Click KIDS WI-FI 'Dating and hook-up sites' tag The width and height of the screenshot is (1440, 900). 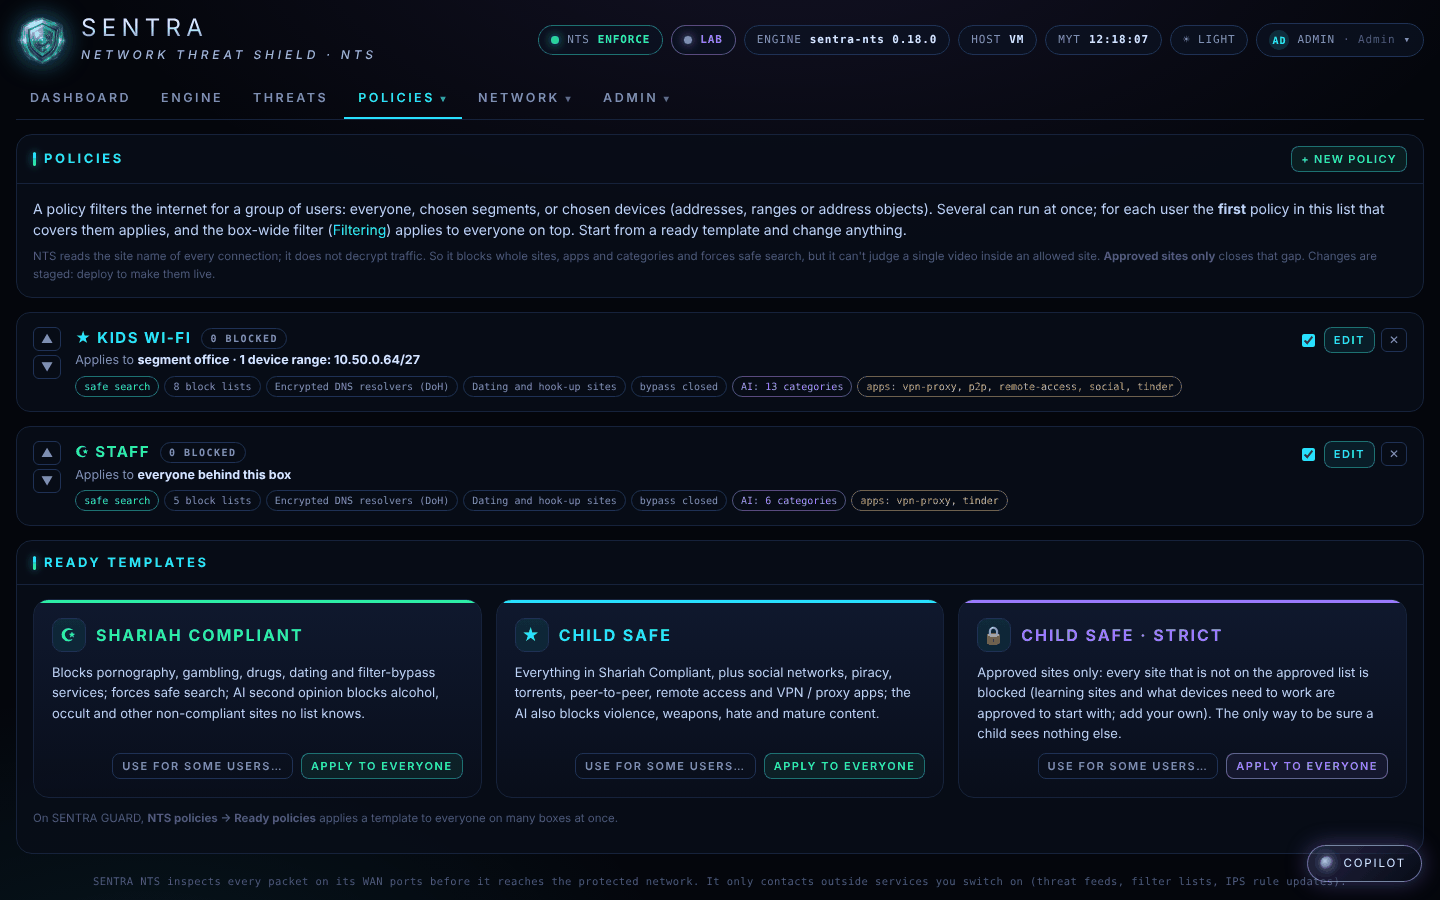coord(544,387)
